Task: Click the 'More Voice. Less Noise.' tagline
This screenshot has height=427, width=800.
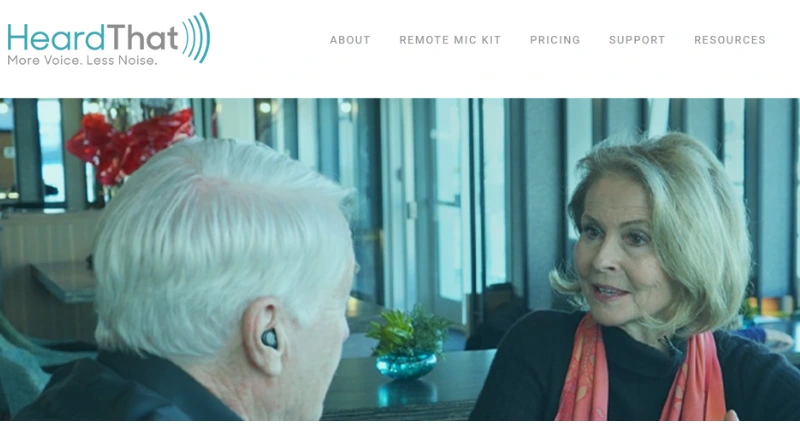Action: click(x=82, y=60)
